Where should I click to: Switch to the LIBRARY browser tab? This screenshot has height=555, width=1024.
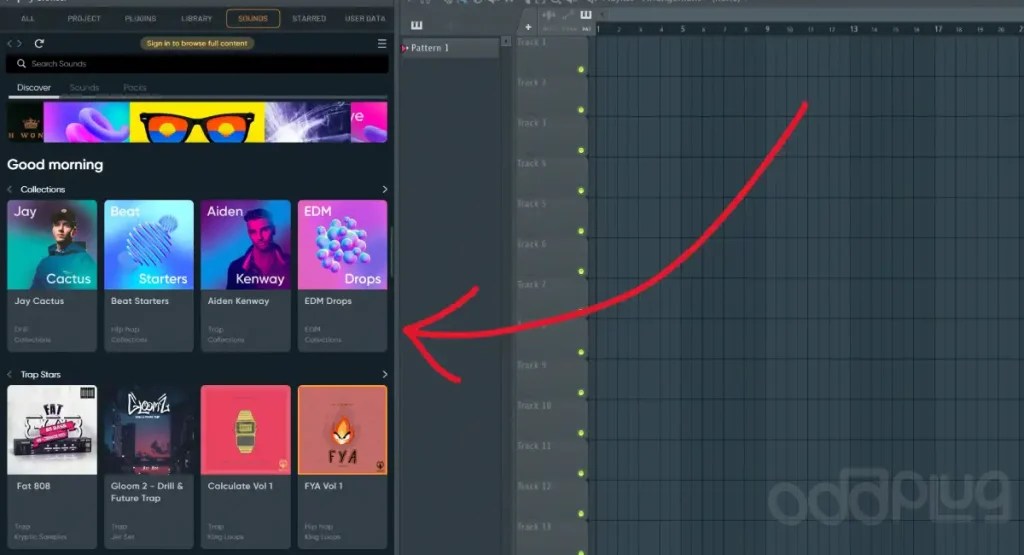click(197, 19)
